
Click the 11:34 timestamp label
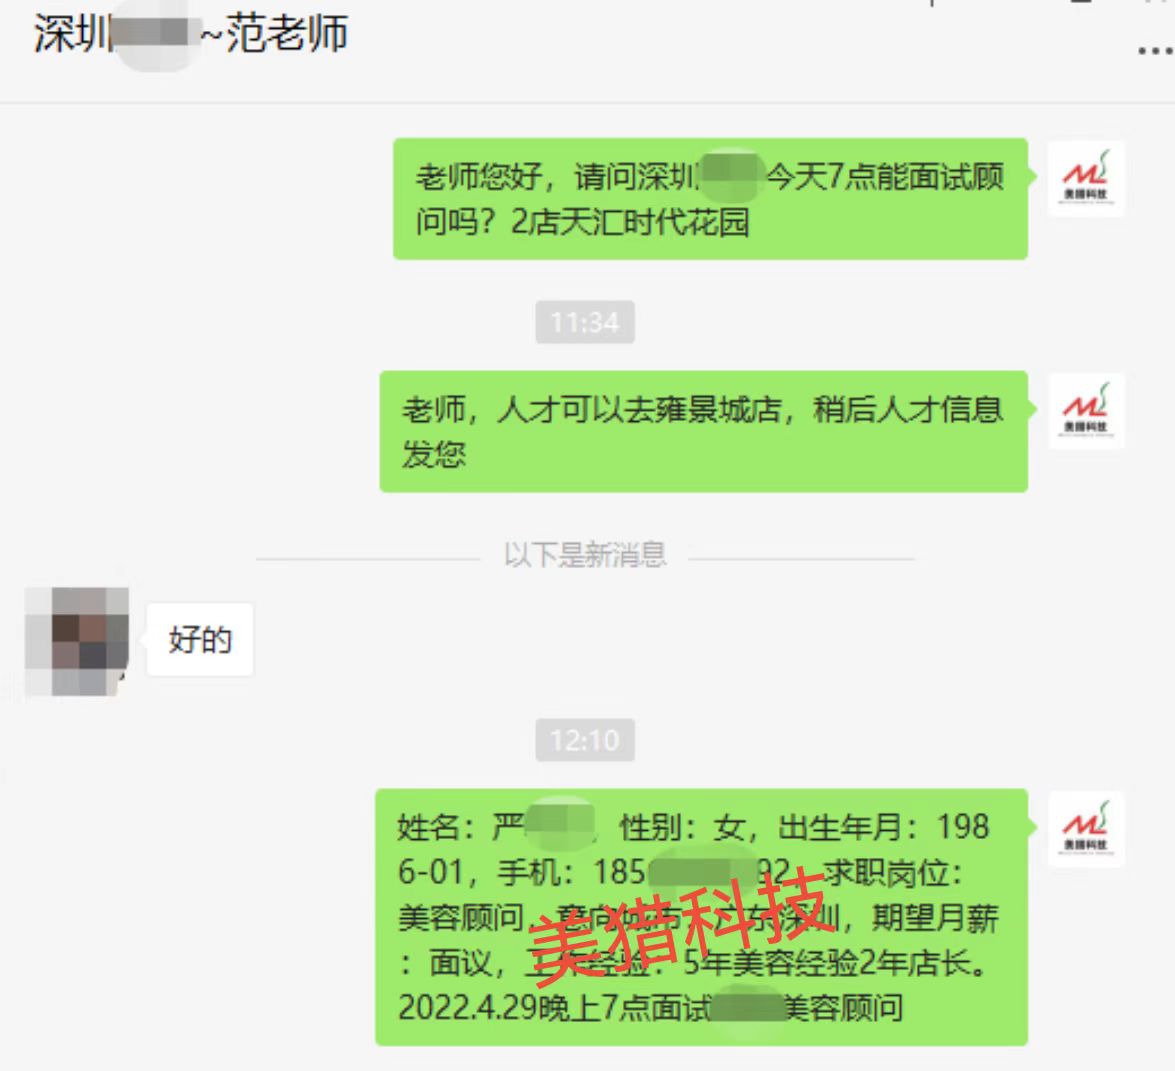(x=585, y=322)
